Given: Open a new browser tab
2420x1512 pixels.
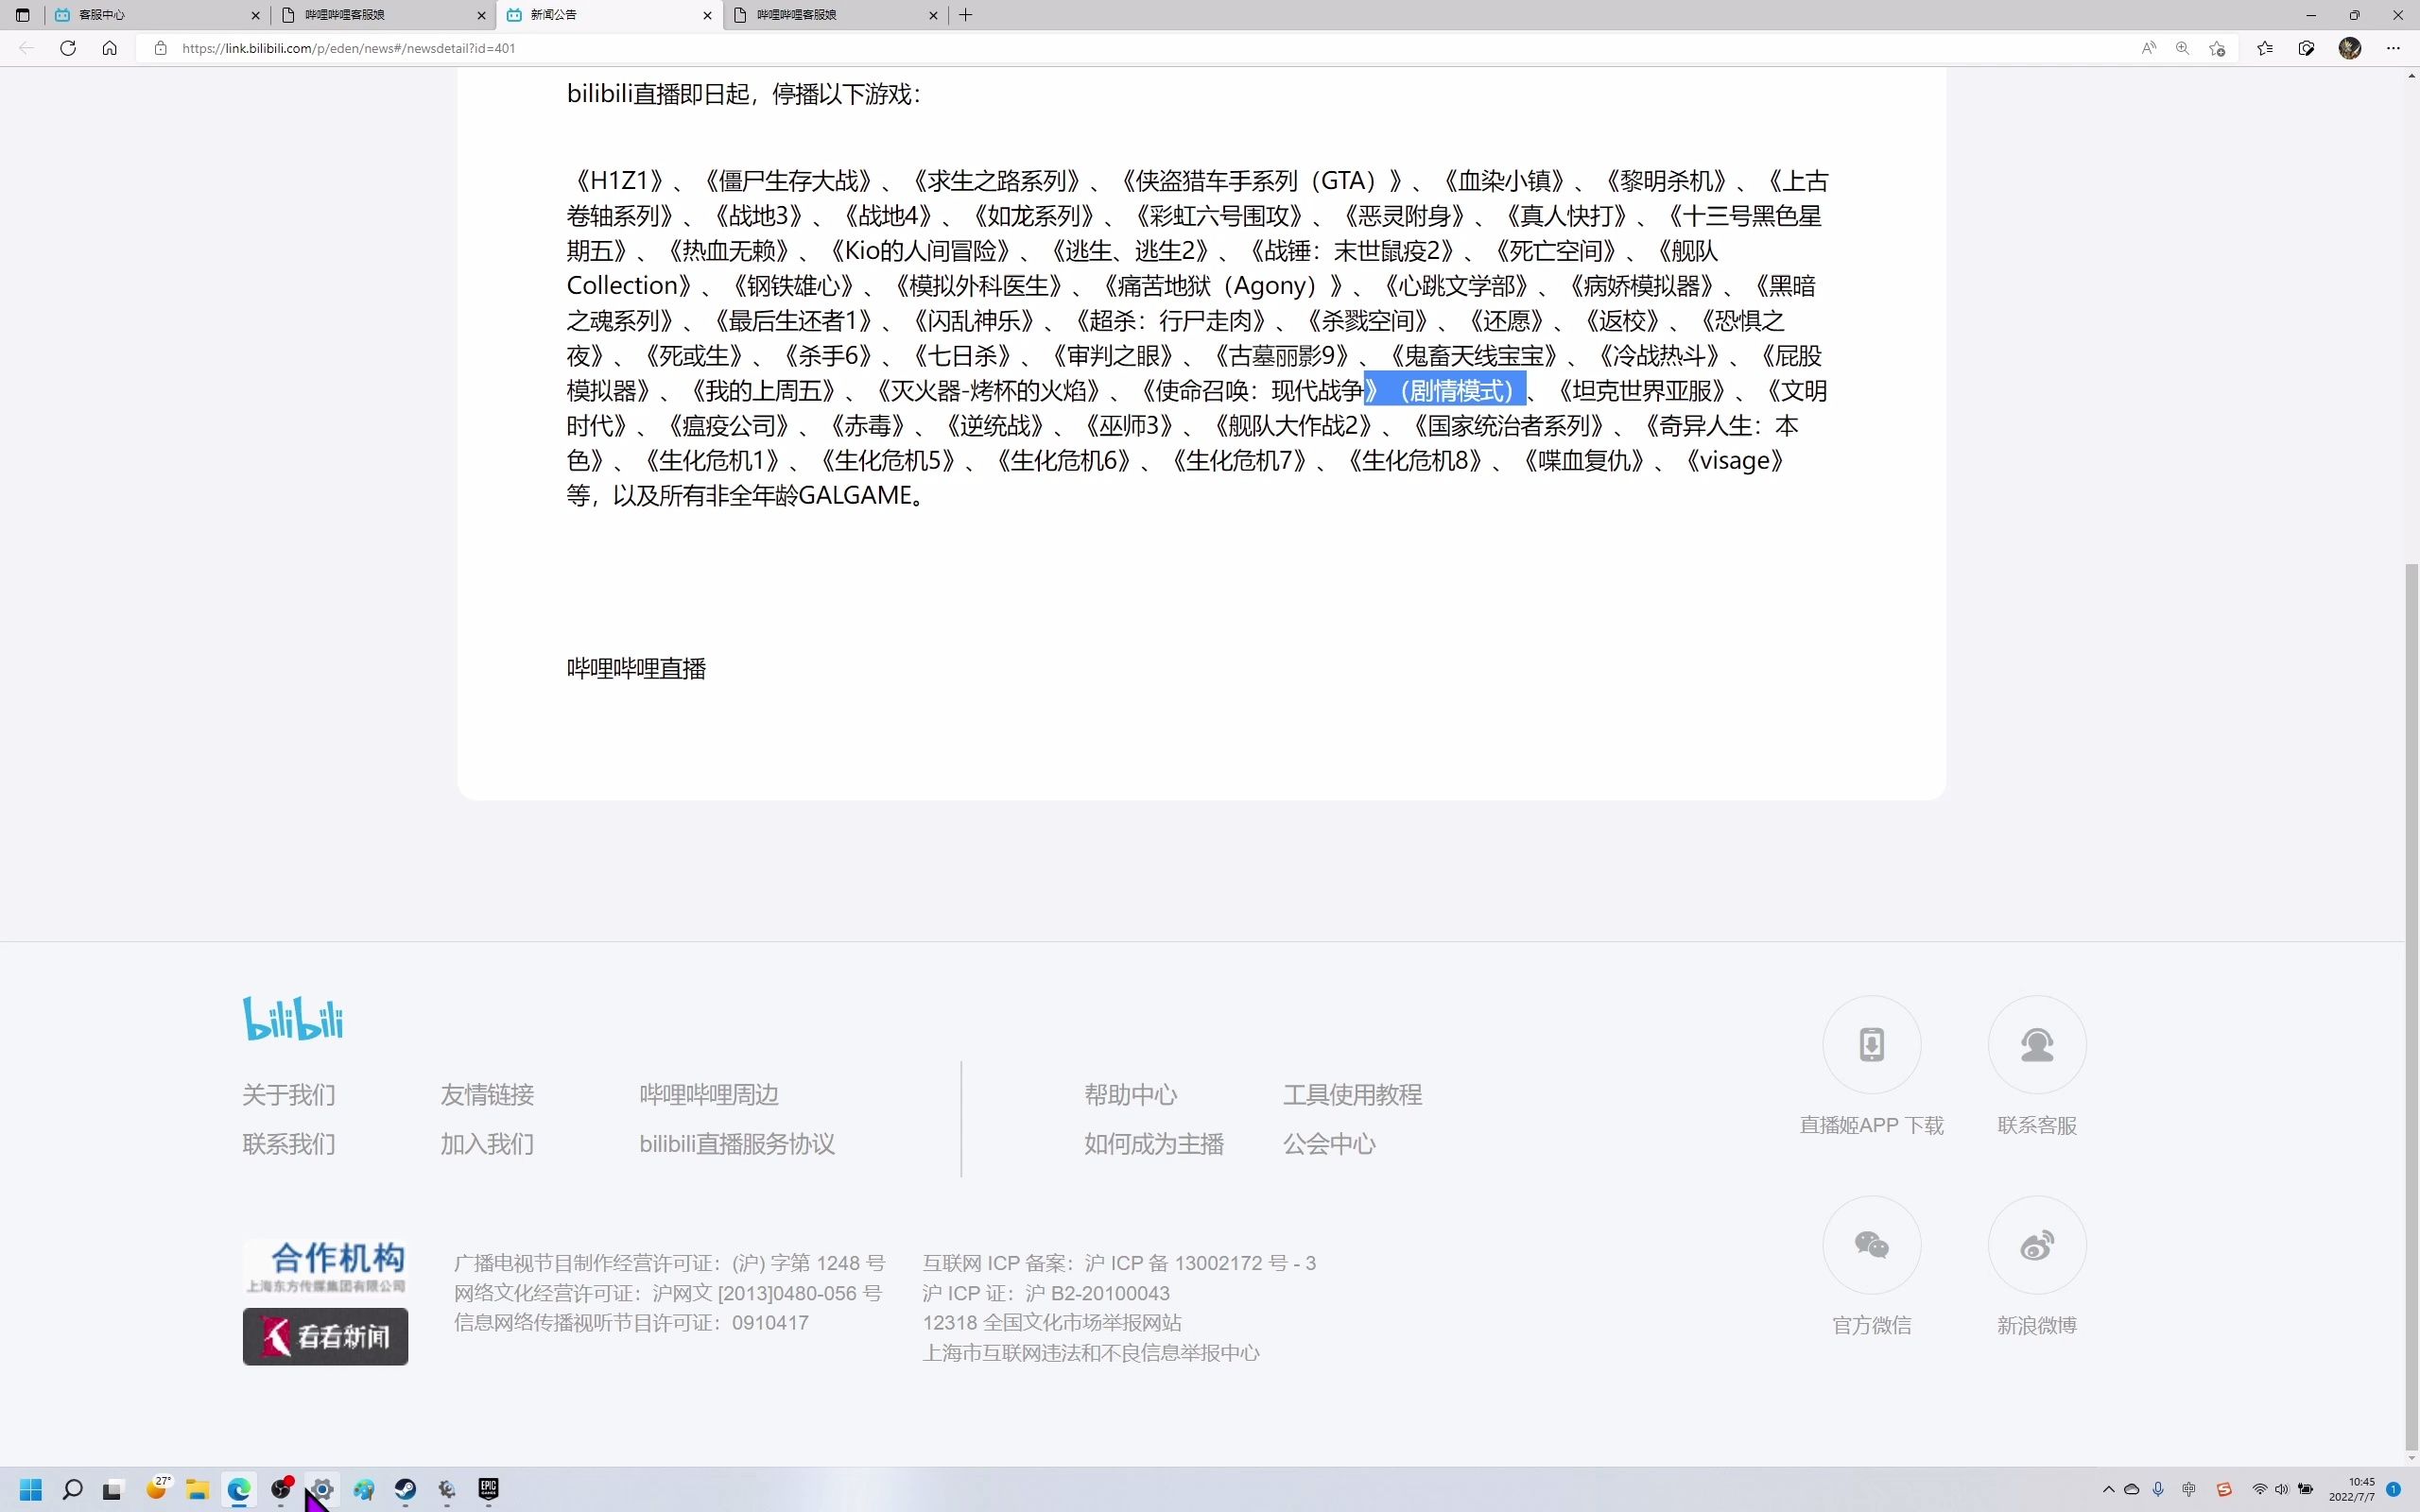Looking at the screenshot, I should coord(965,15).
